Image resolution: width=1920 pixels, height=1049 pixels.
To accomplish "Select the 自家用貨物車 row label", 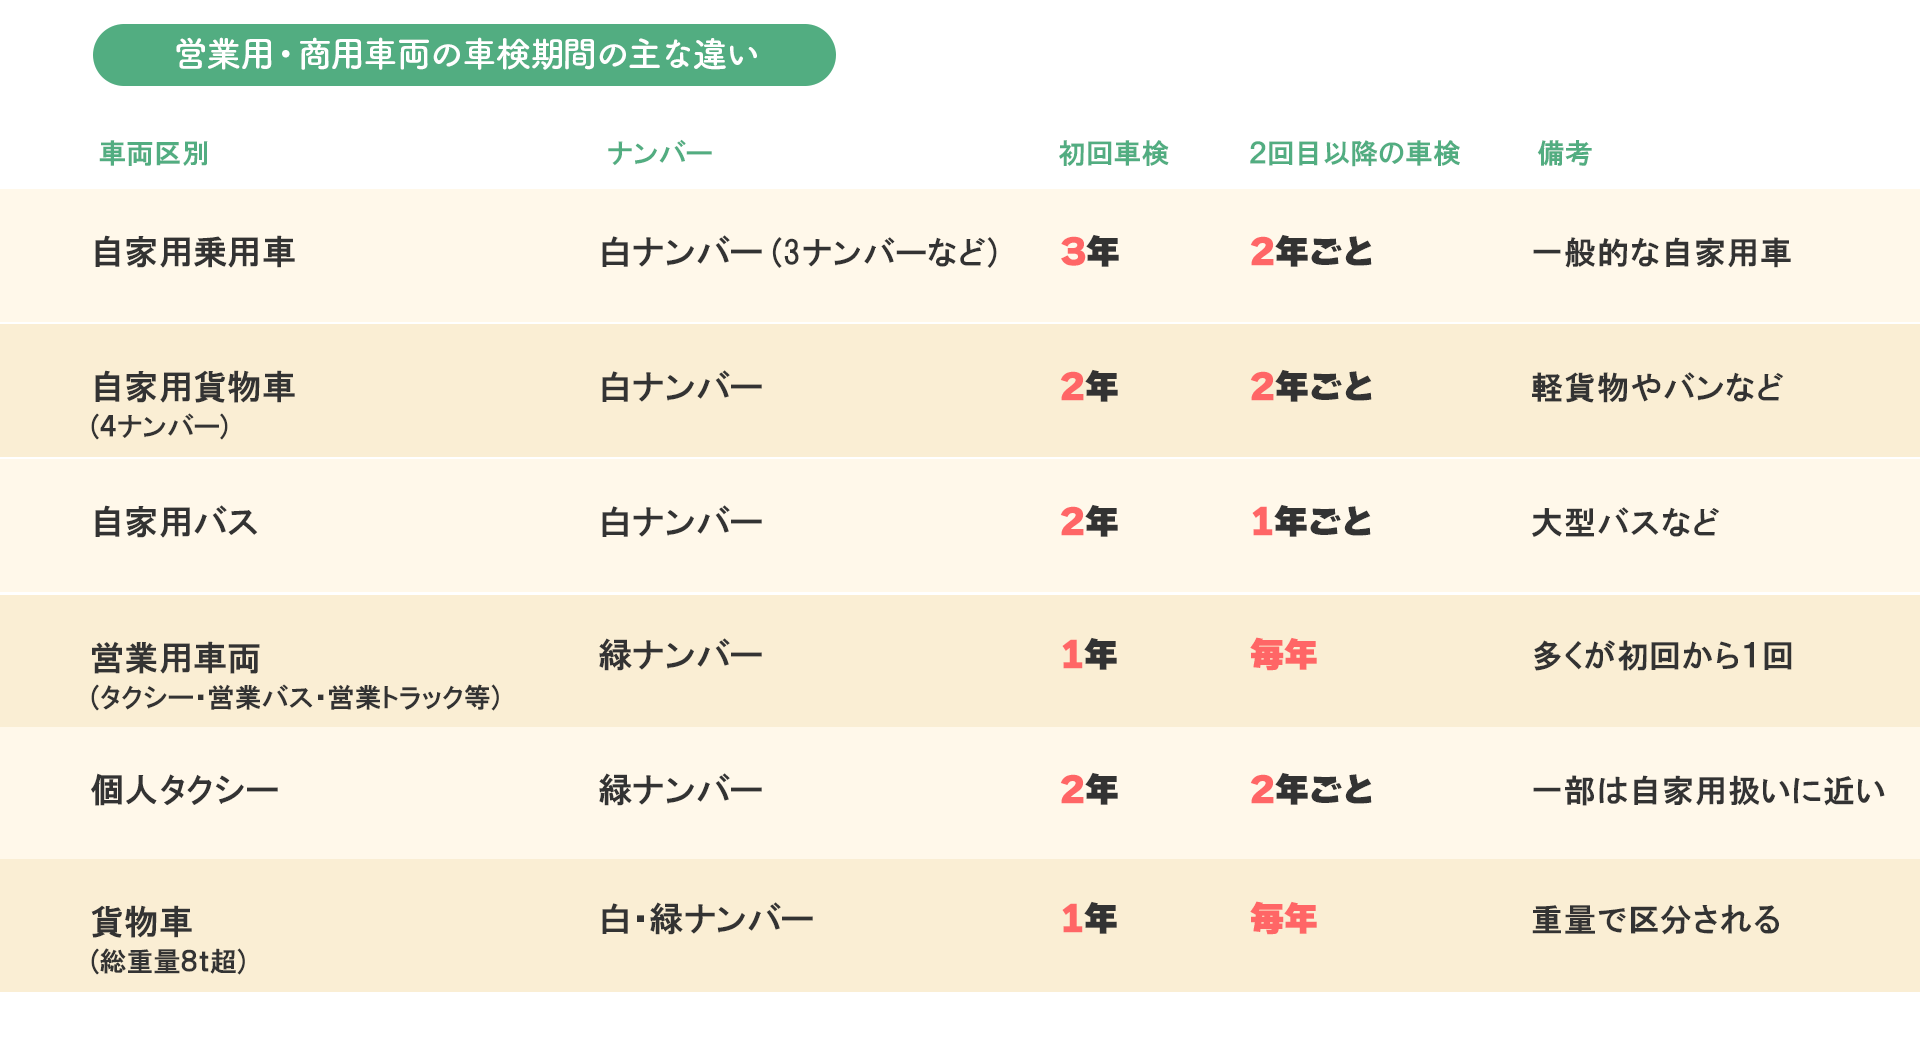I will pyautogui.click(x=194, y=387).
